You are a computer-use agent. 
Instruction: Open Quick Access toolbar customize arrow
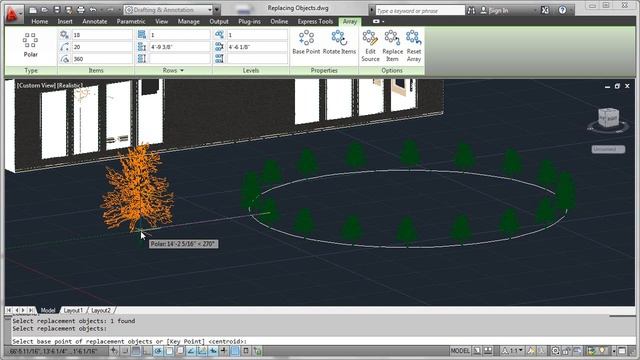pos(217,10)
